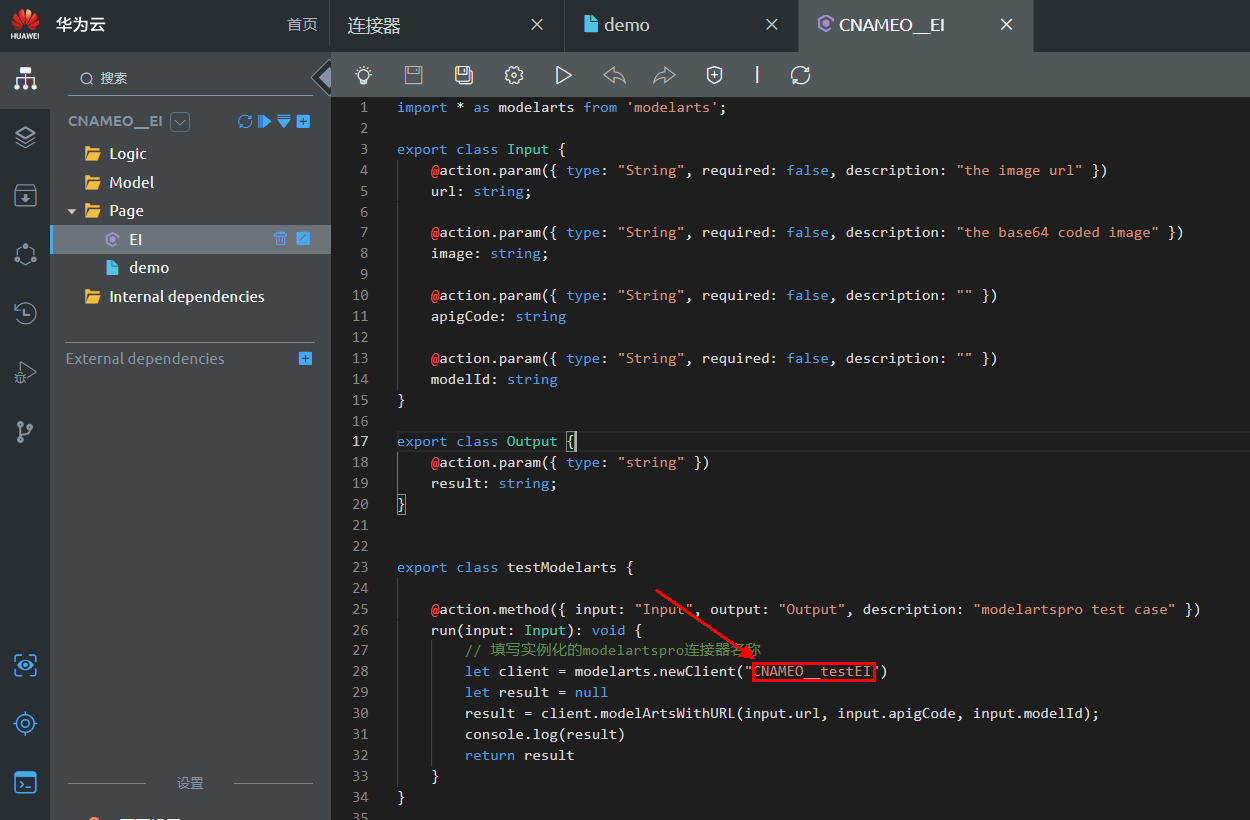Open the debug bug-play icon in left sidebar
The width and height of the screenshot is (1250, 820).
click(x=25, y=373)
